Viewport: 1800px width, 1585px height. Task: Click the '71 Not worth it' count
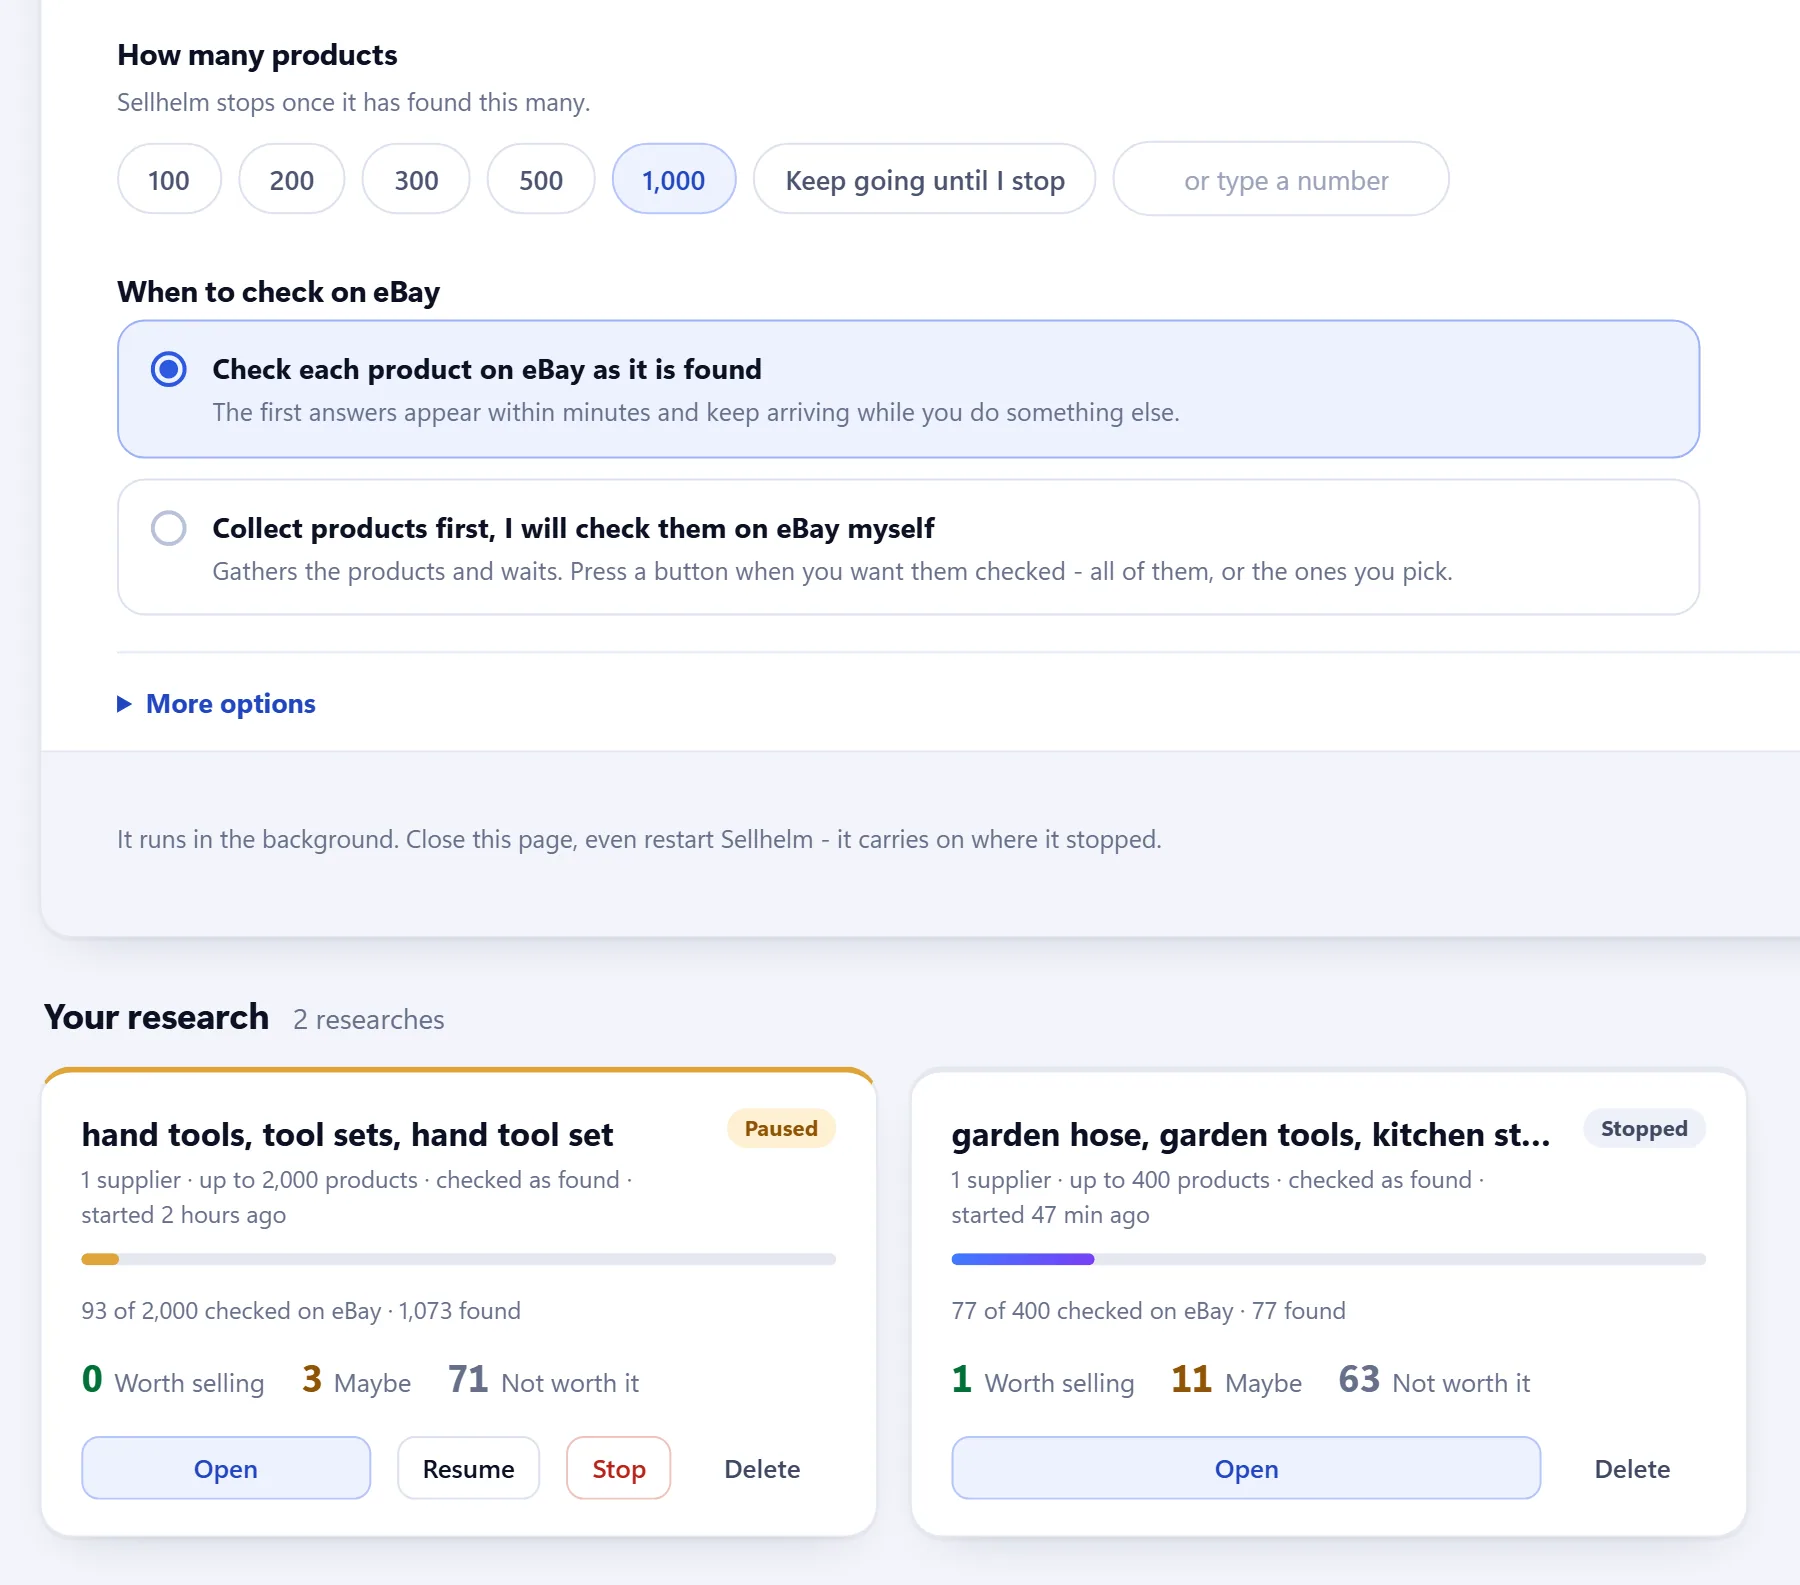(x=543, y=1381)
